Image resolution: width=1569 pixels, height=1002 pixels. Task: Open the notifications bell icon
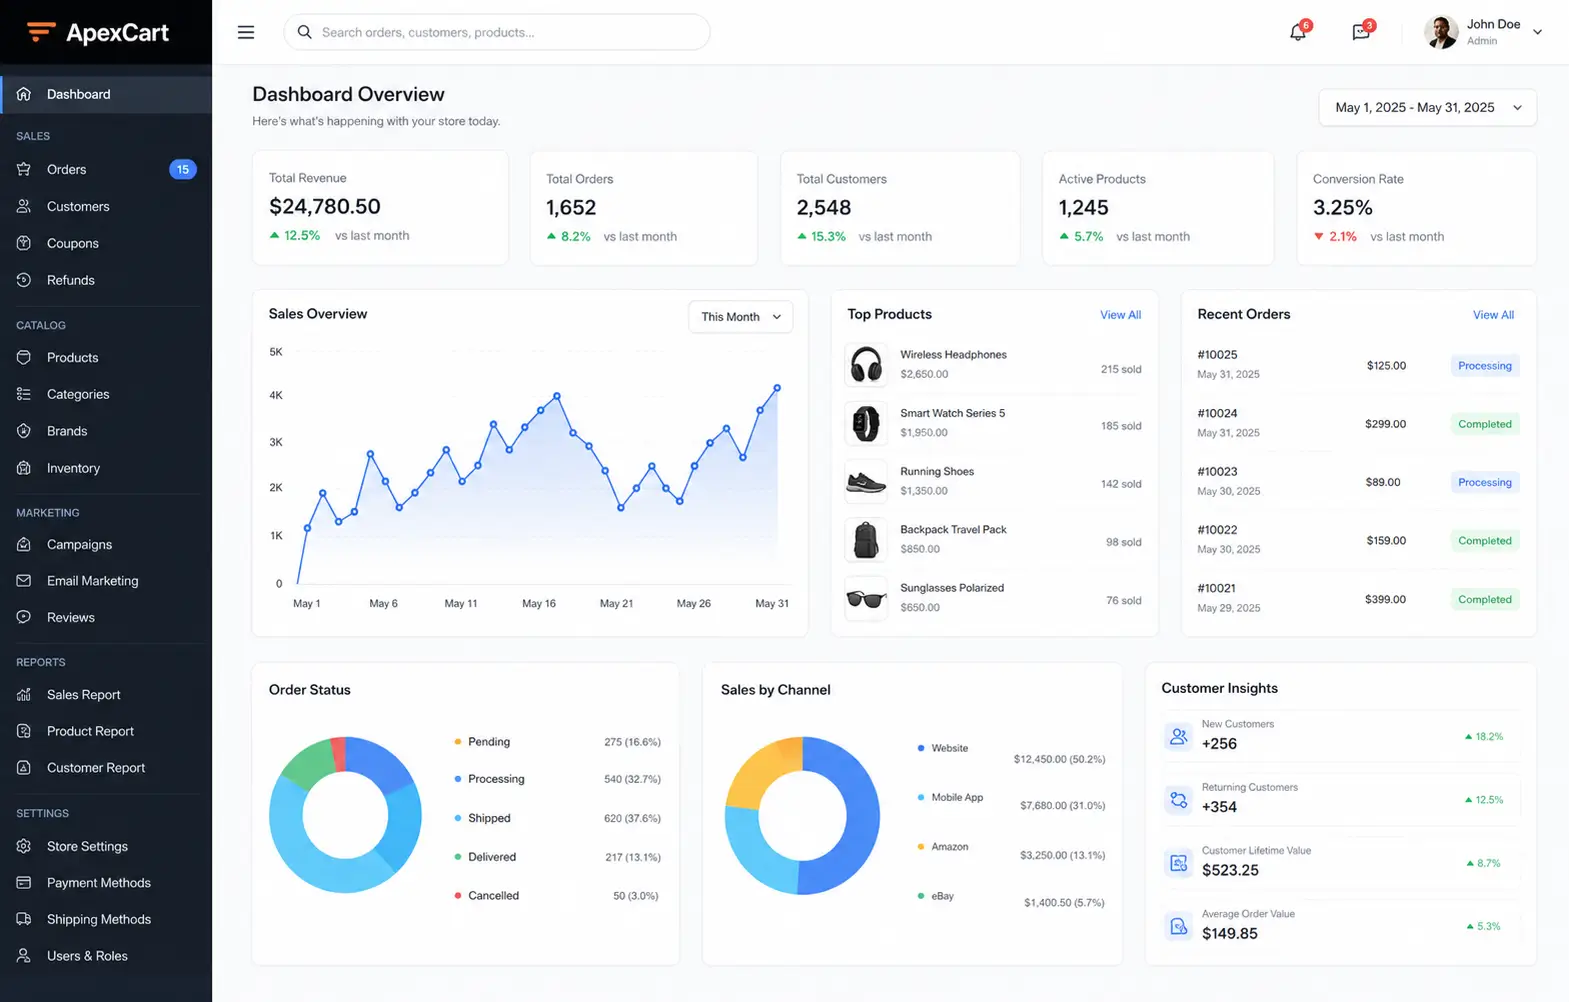(x=1298, y=32)
